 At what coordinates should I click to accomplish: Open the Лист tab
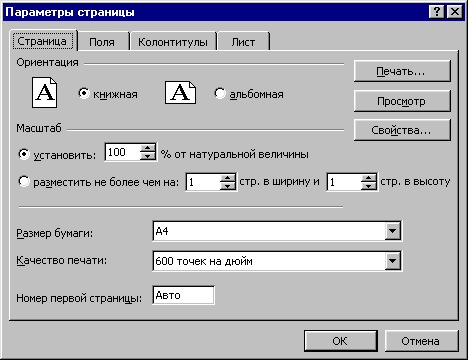pos(243,42)
